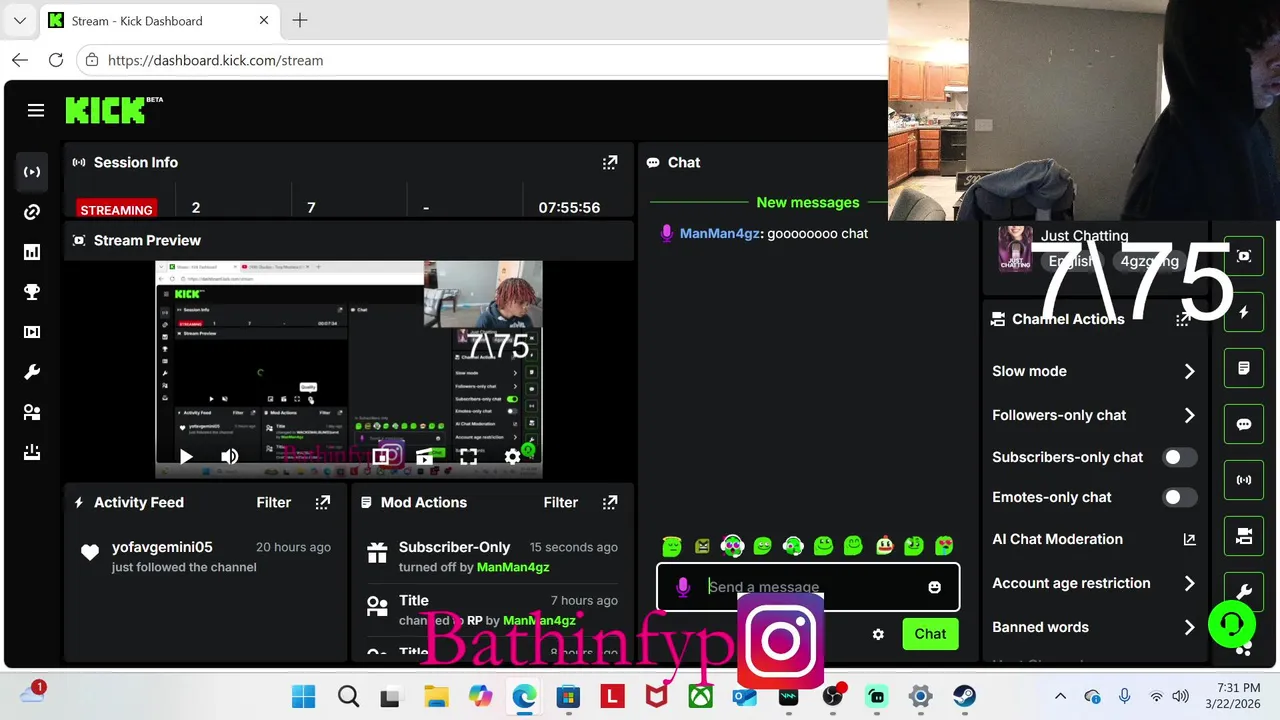Open browser tab list dropdown arrow
The image size is (1280, 720).
tap(19, 20)
